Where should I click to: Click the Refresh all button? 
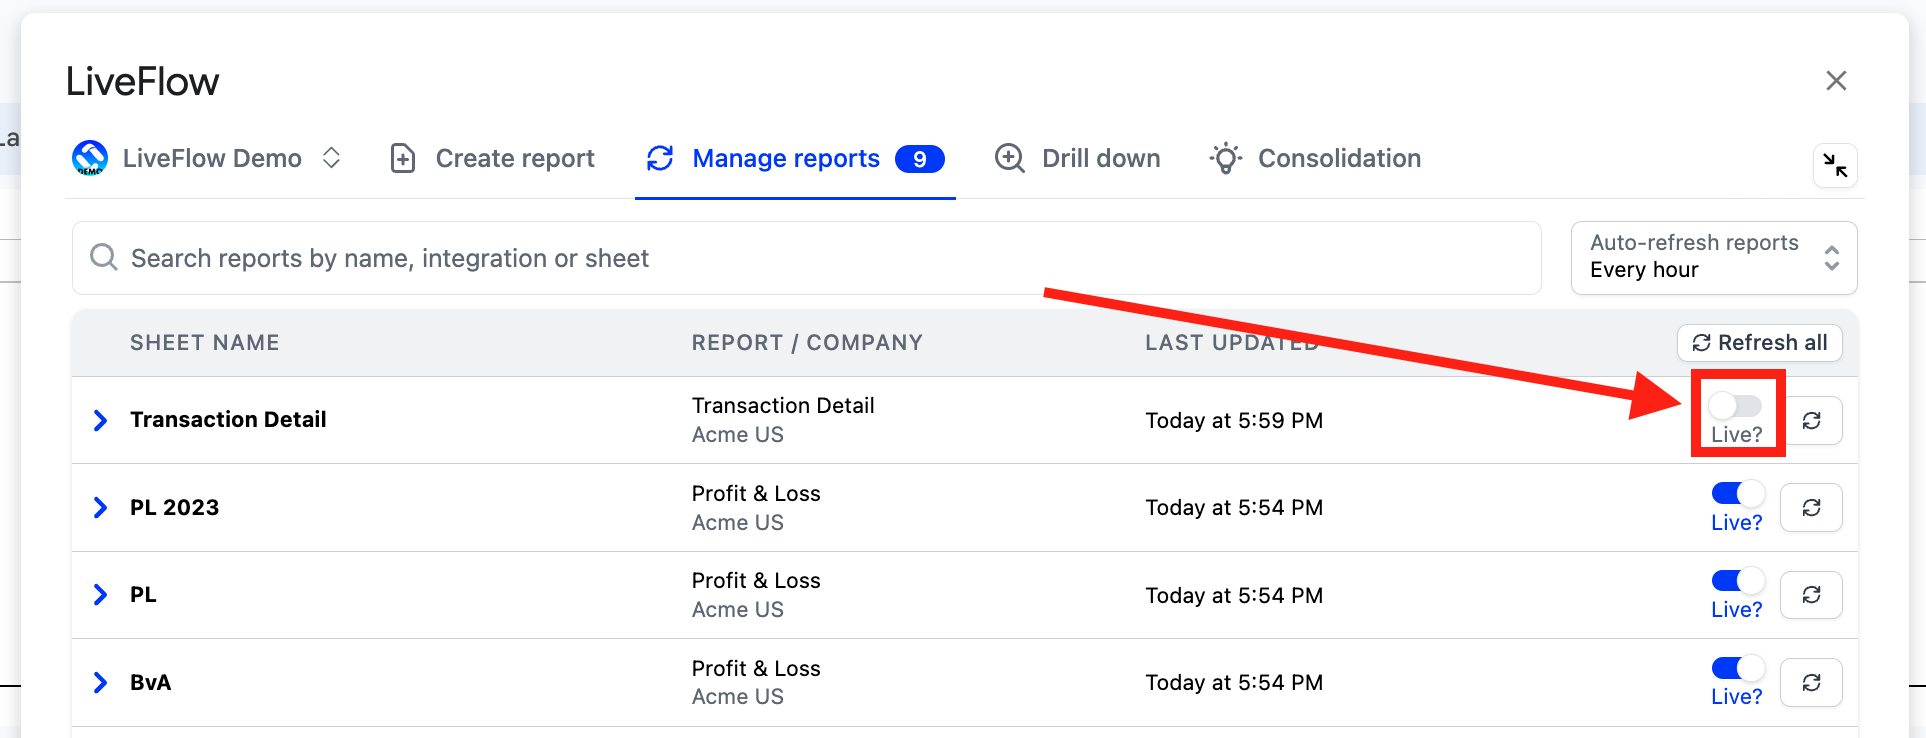click(1760, 343)
